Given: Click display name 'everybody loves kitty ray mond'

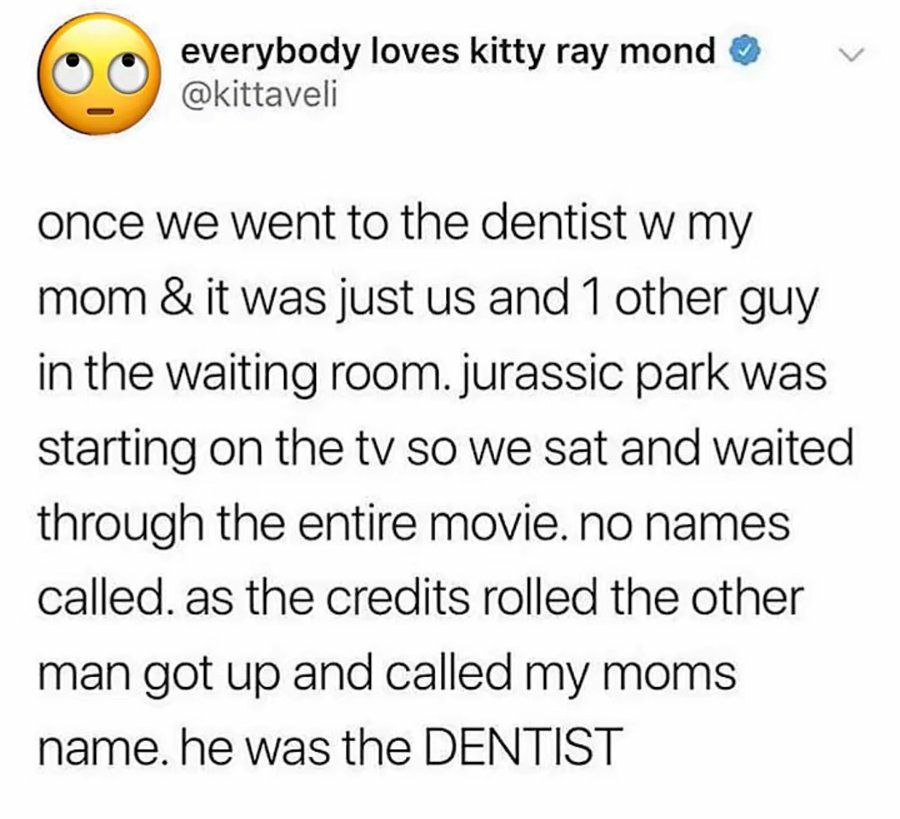Looking at the screenshot, I should 448,53.
